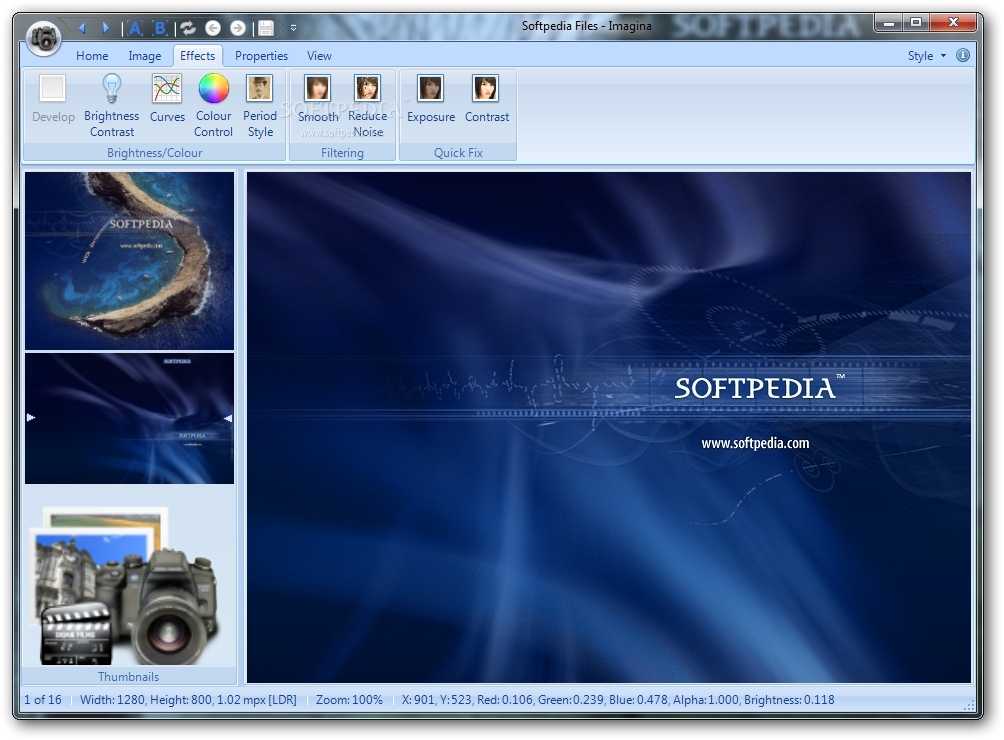Maximize the Imagina window
Screen dimensions: 1004x740
916,23
